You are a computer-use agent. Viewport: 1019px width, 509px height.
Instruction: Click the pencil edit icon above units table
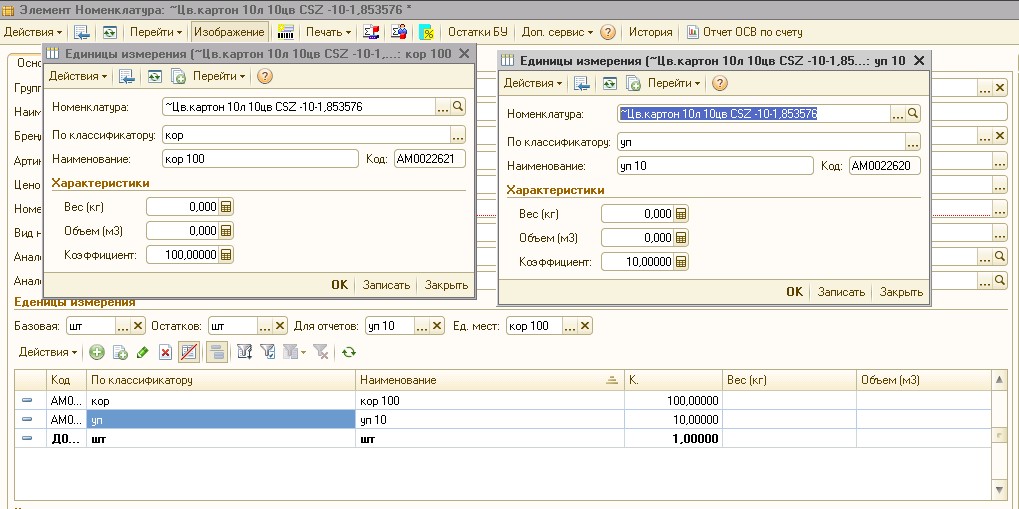point(142,352)
